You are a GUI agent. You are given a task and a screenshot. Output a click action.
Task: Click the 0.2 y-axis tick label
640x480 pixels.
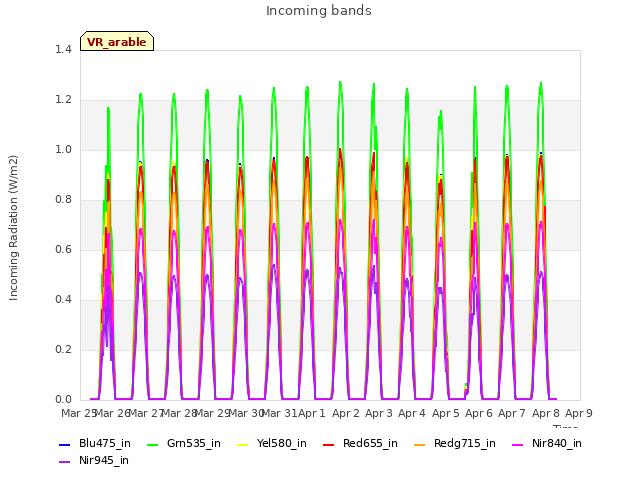[63, 349]
